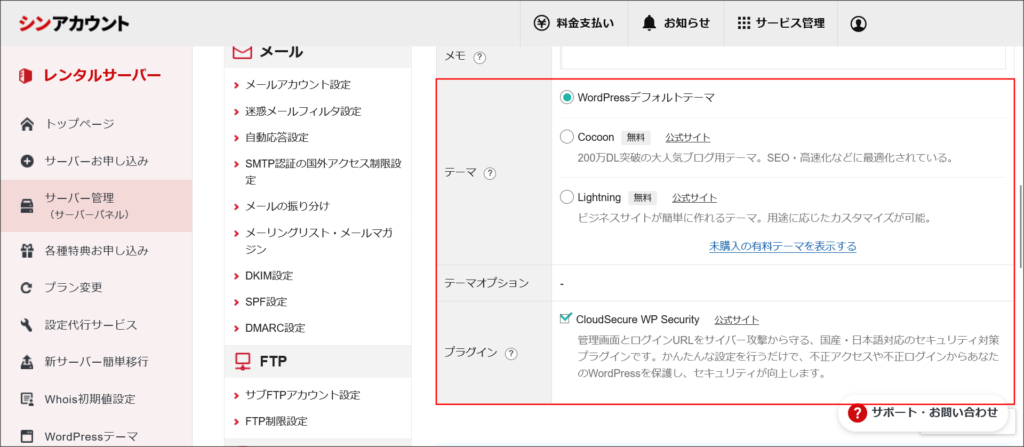Viewport: 1024px width, 447px height.
Task: Open メールの振り分け link
Action: tap(287, 207)
